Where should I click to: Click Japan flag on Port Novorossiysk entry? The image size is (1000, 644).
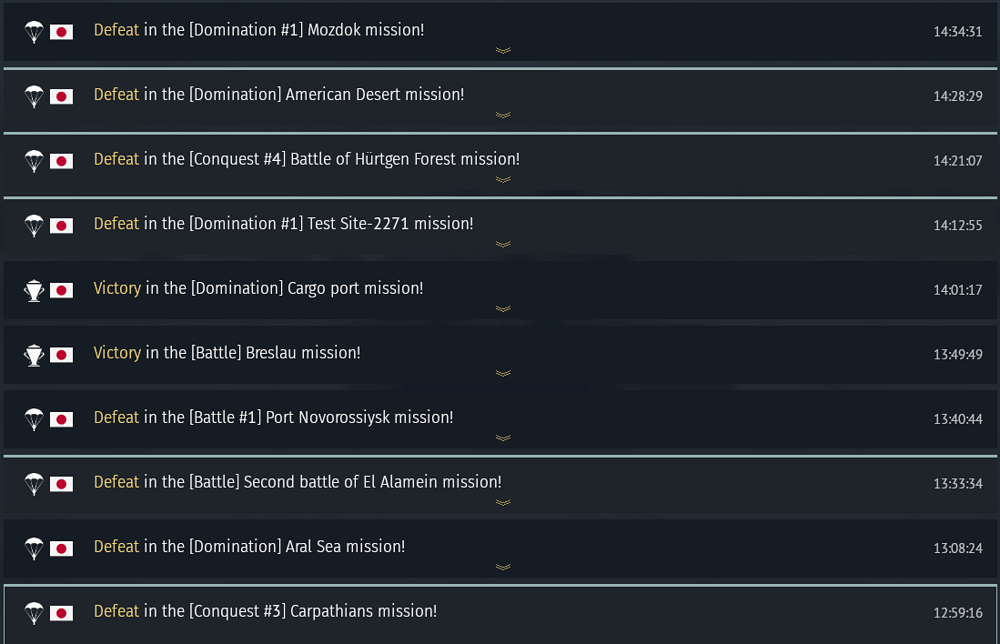[61, 419]
